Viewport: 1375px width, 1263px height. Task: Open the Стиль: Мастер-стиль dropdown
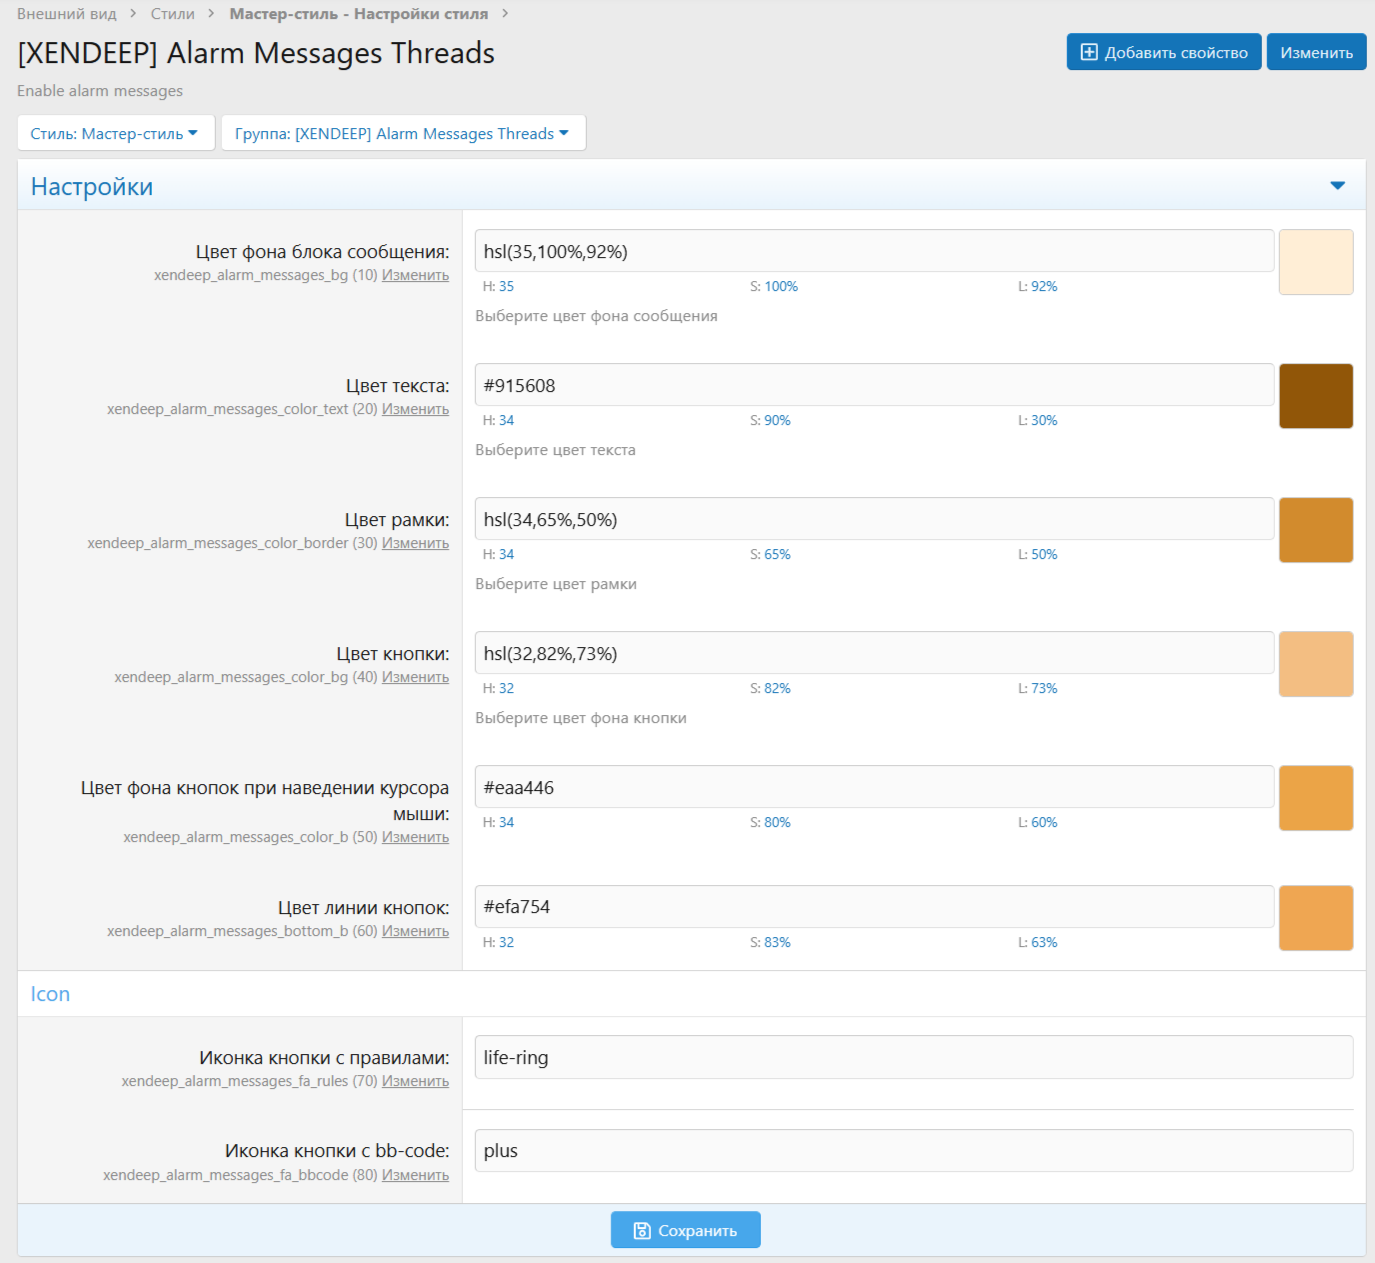pyautogui.click(x=115, y=134)
